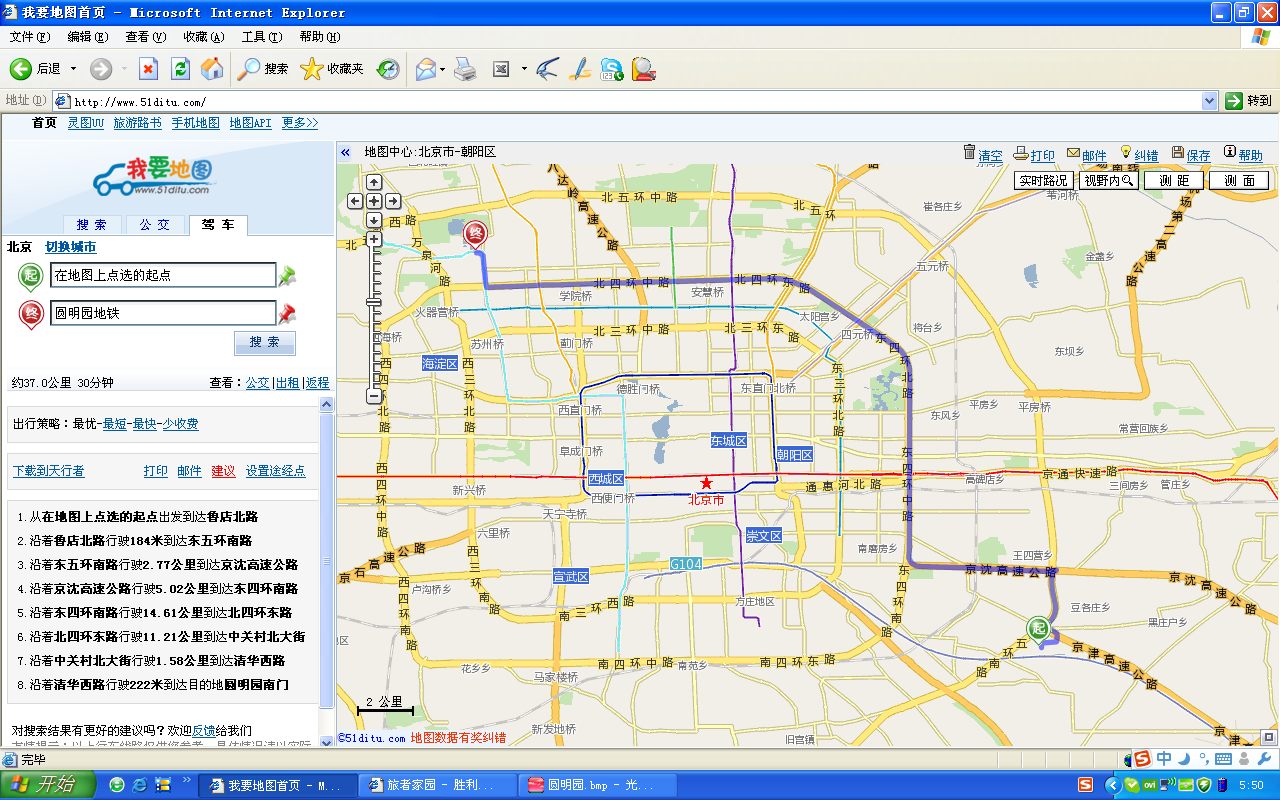The width and height of the screenshot is (1280, 800).
Task: Click the center pan cross icon
Action: [374, 201]
